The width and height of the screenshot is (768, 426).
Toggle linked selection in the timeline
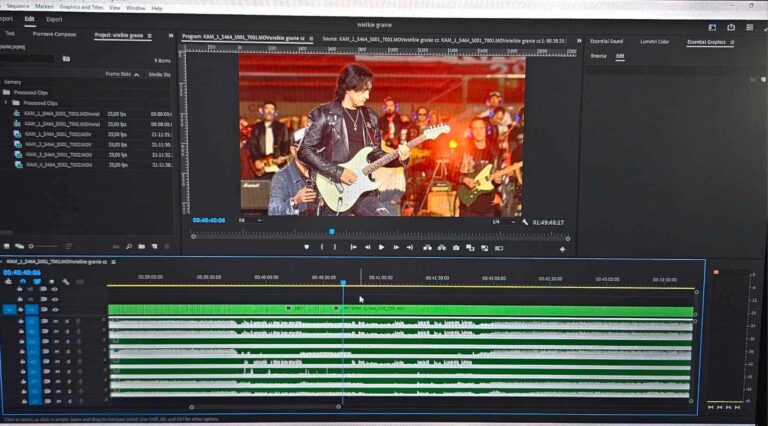[37, 282]
